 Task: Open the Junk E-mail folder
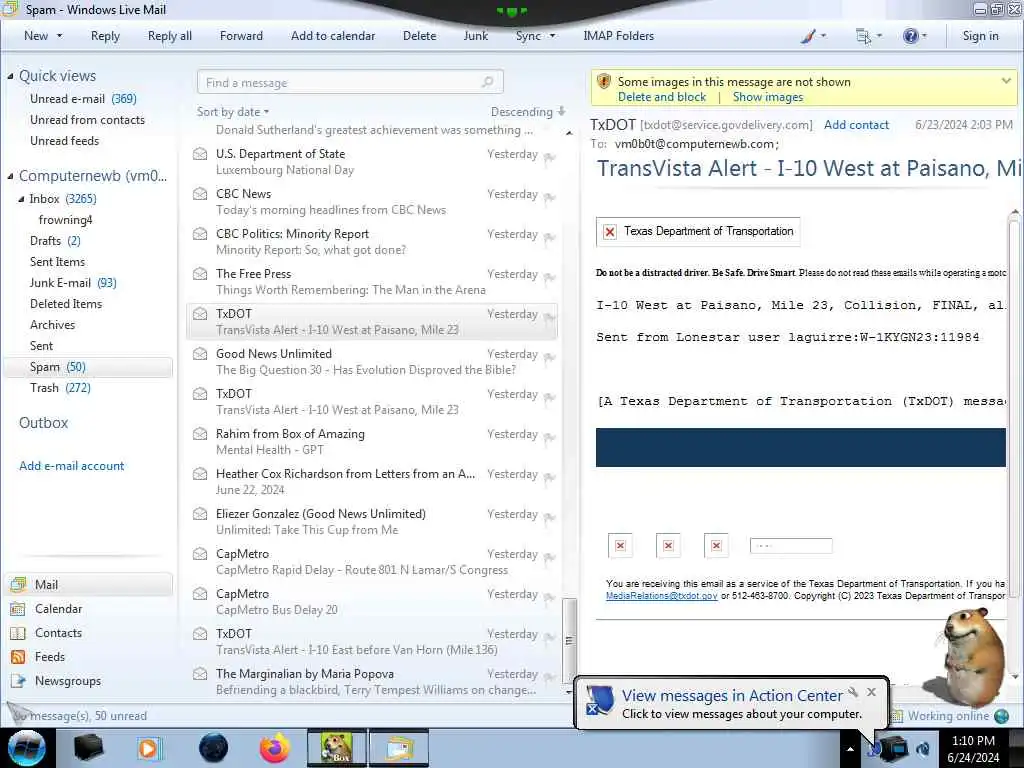tap(73, 283)
